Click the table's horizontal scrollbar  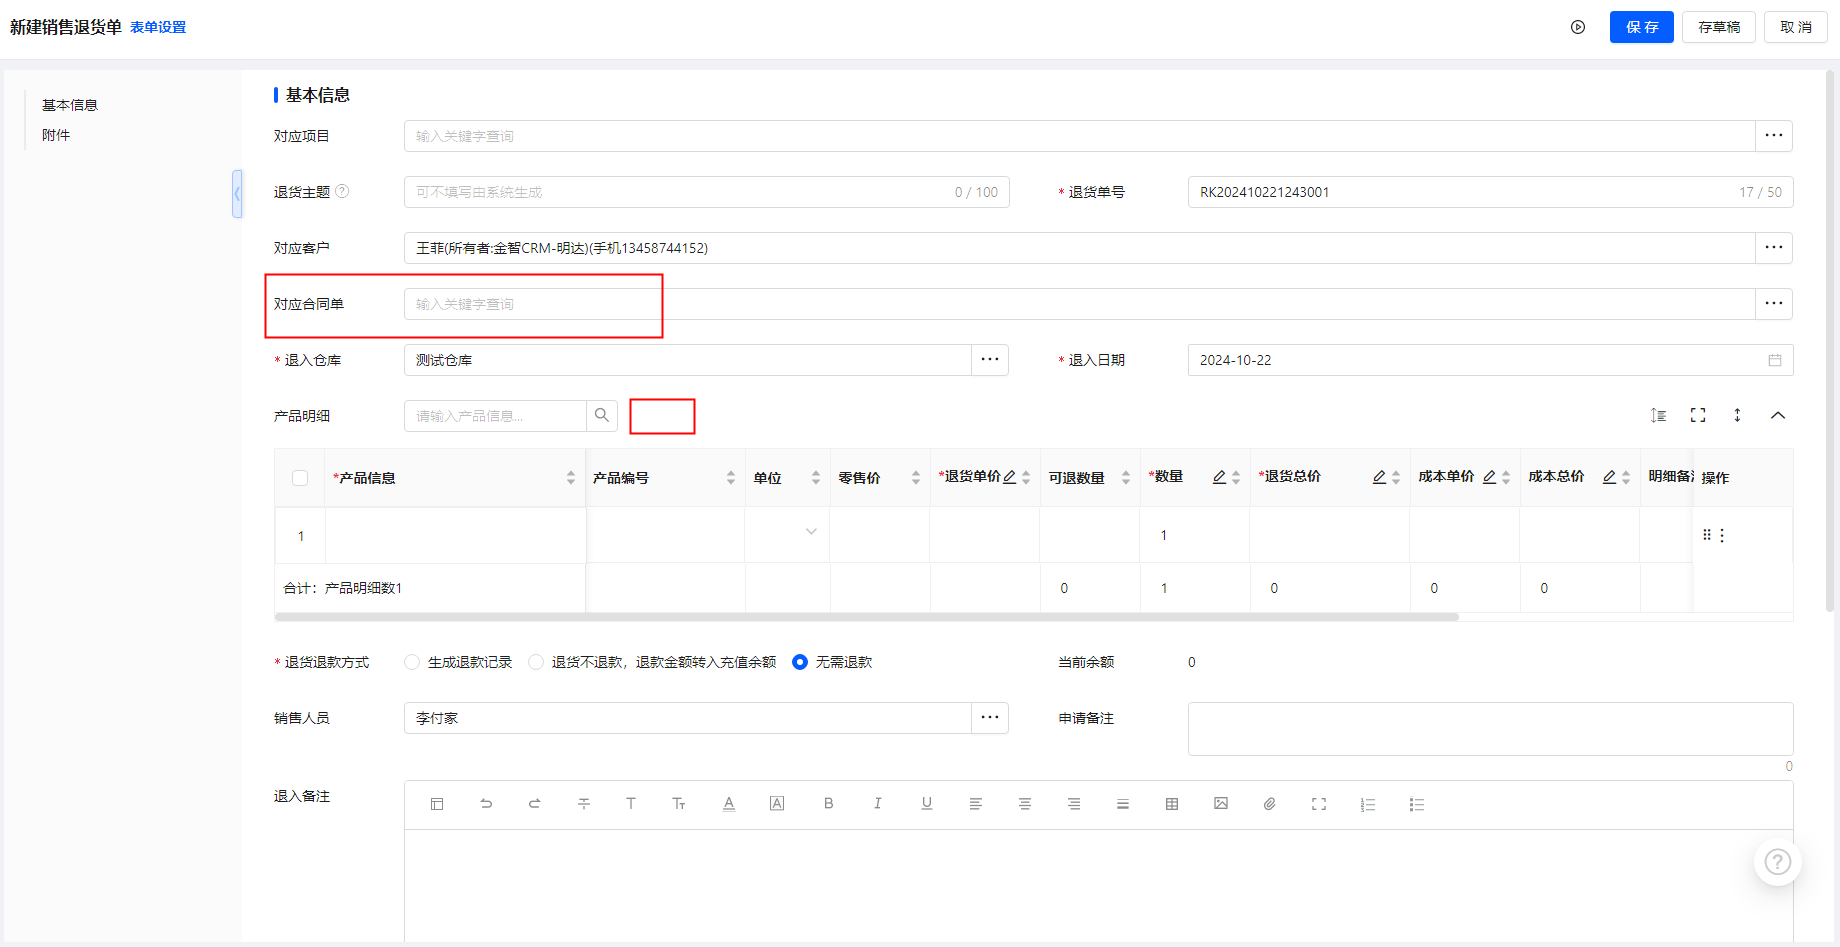pos(866,617)
